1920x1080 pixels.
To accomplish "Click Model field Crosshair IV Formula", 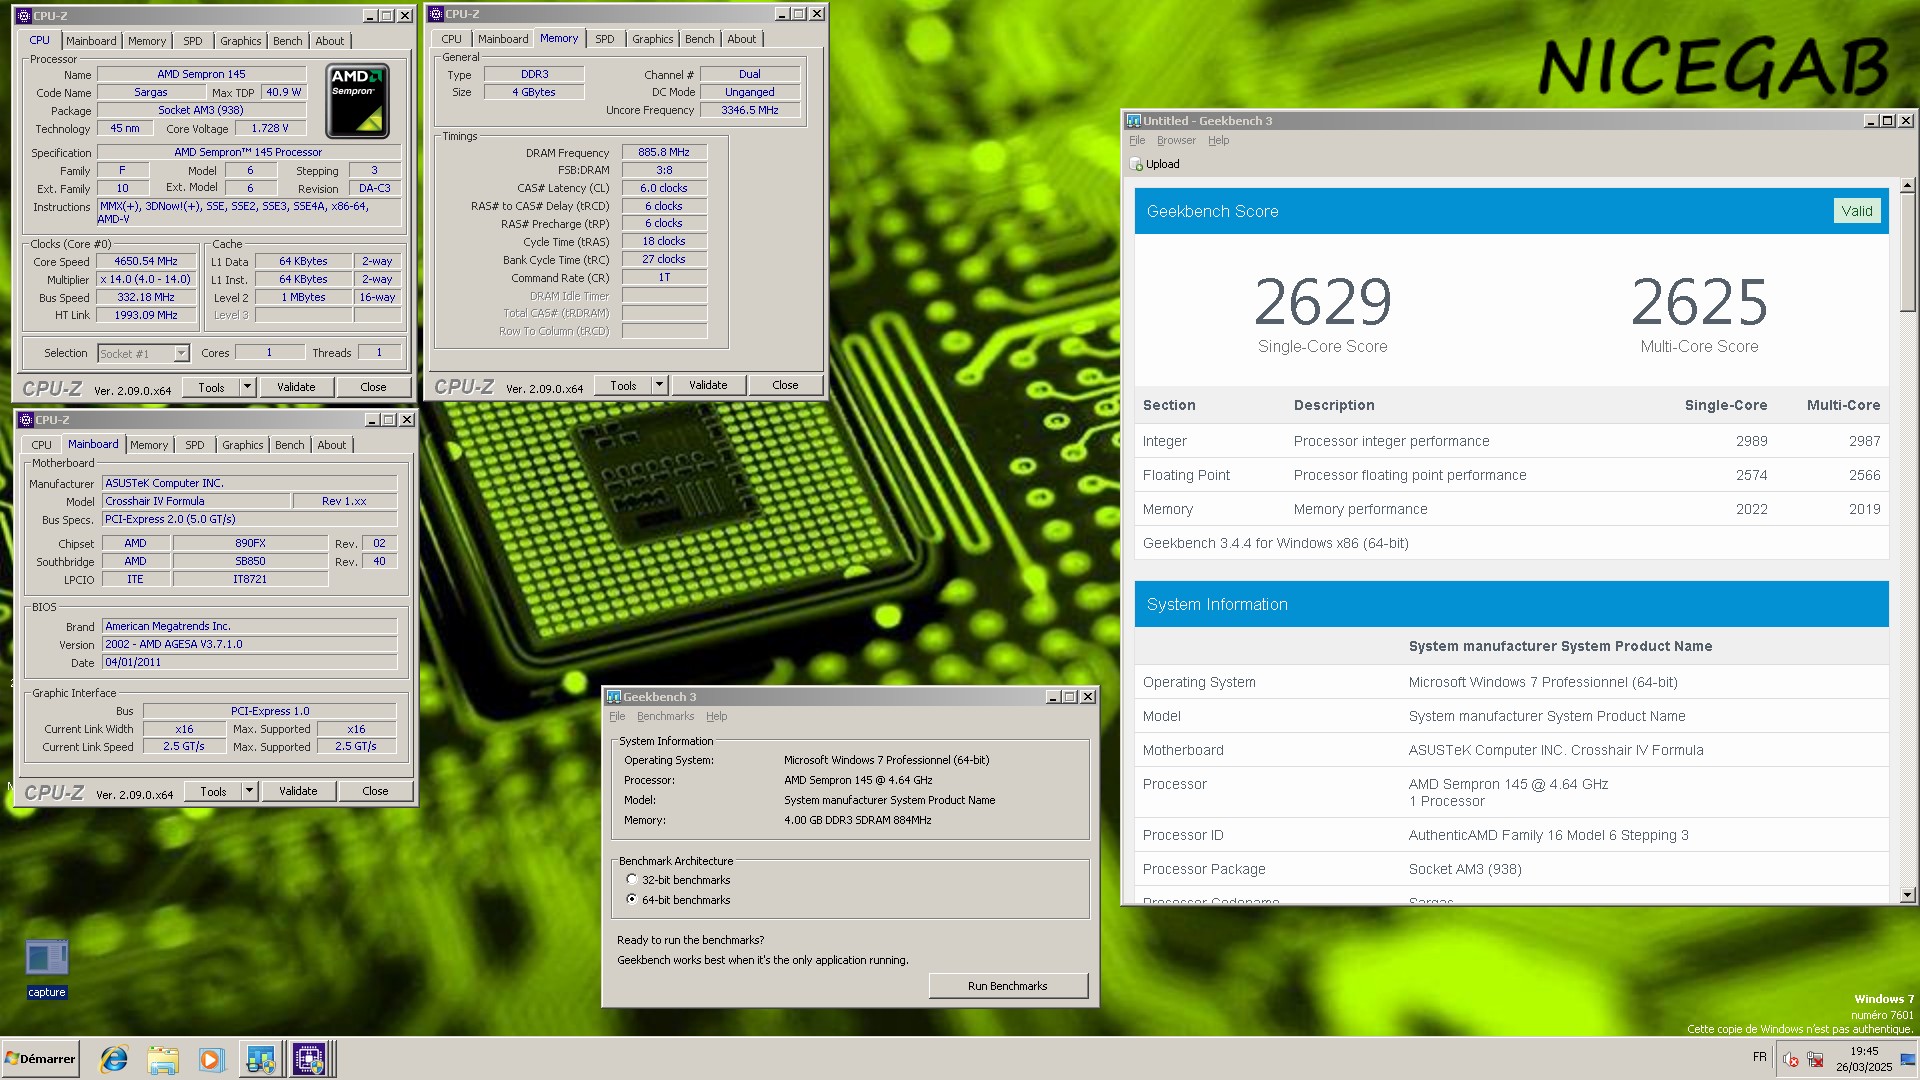I will pyautogui.click(x=196, y=502).
